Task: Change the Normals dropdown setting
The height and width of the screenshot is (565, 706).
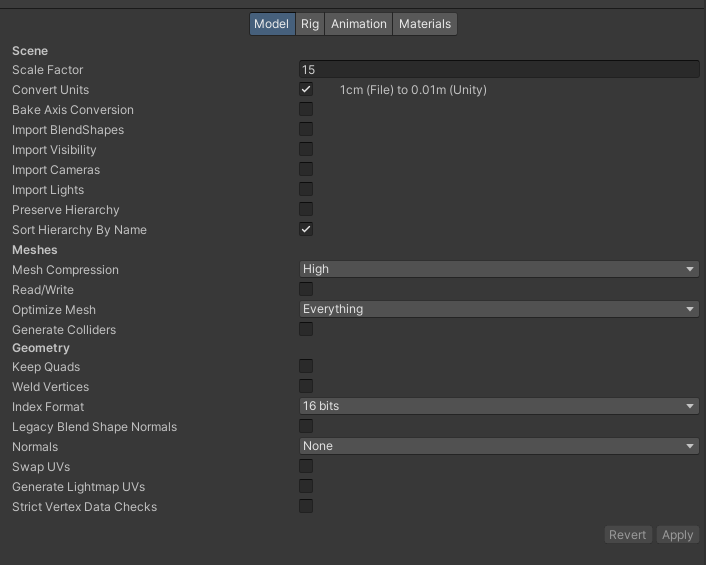Action: (x=498, y=446)
